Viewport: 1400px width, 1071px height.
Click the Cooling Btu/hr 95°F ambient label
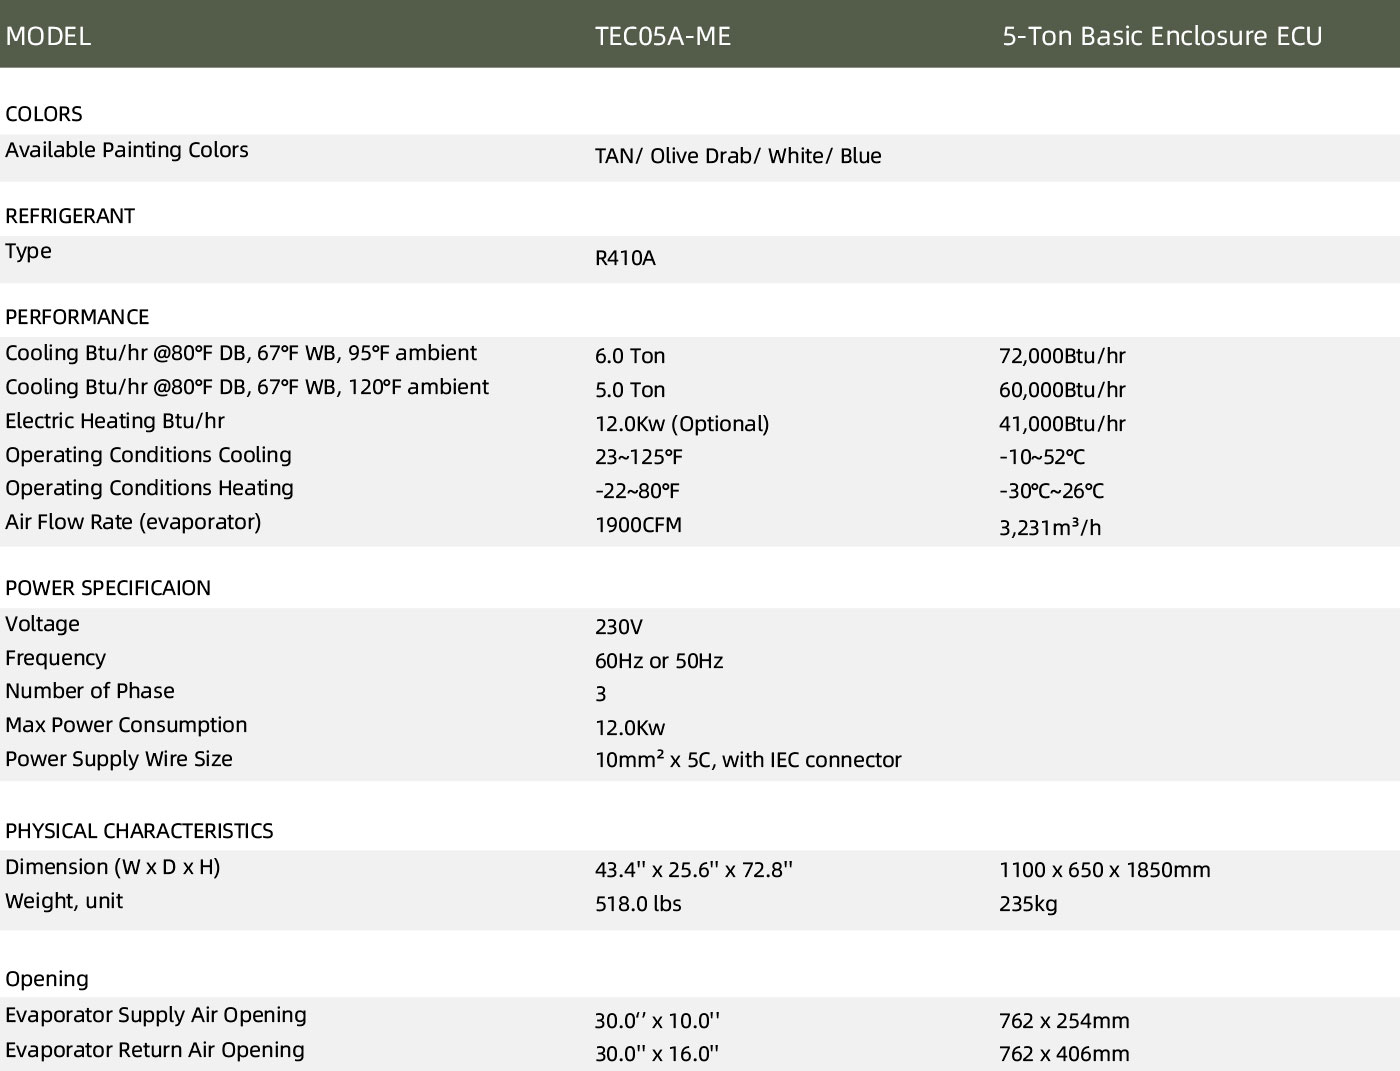pyautogui.click(x=241, y=353)
